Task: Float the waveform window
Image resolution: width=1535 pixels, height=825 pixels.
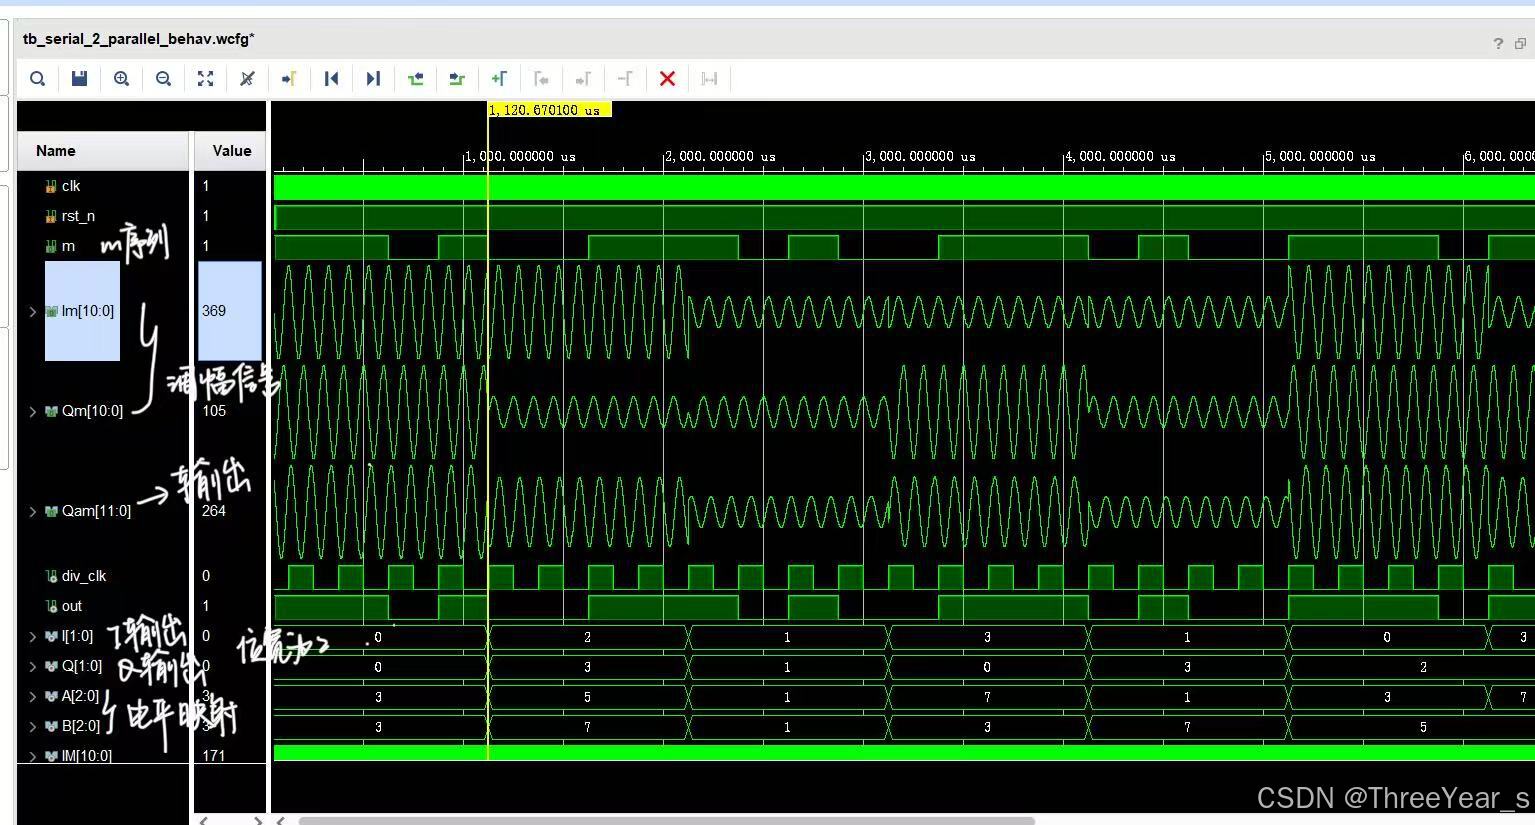Action: 1520,43
